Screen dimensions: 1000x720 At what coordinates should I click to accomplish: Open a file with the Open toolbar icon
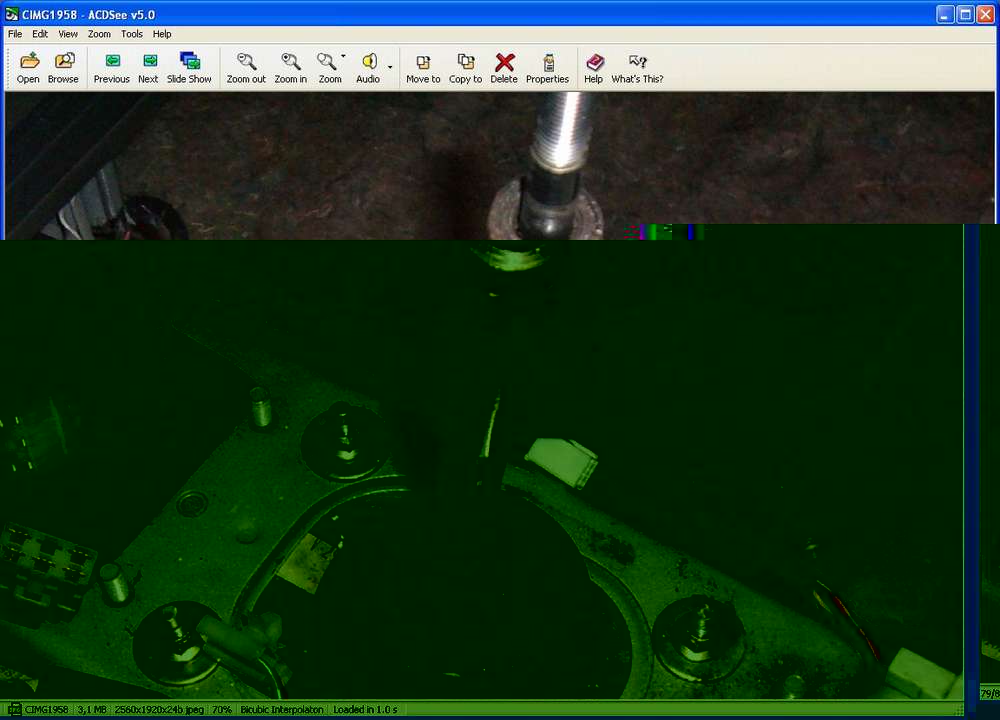pos(28,68)
